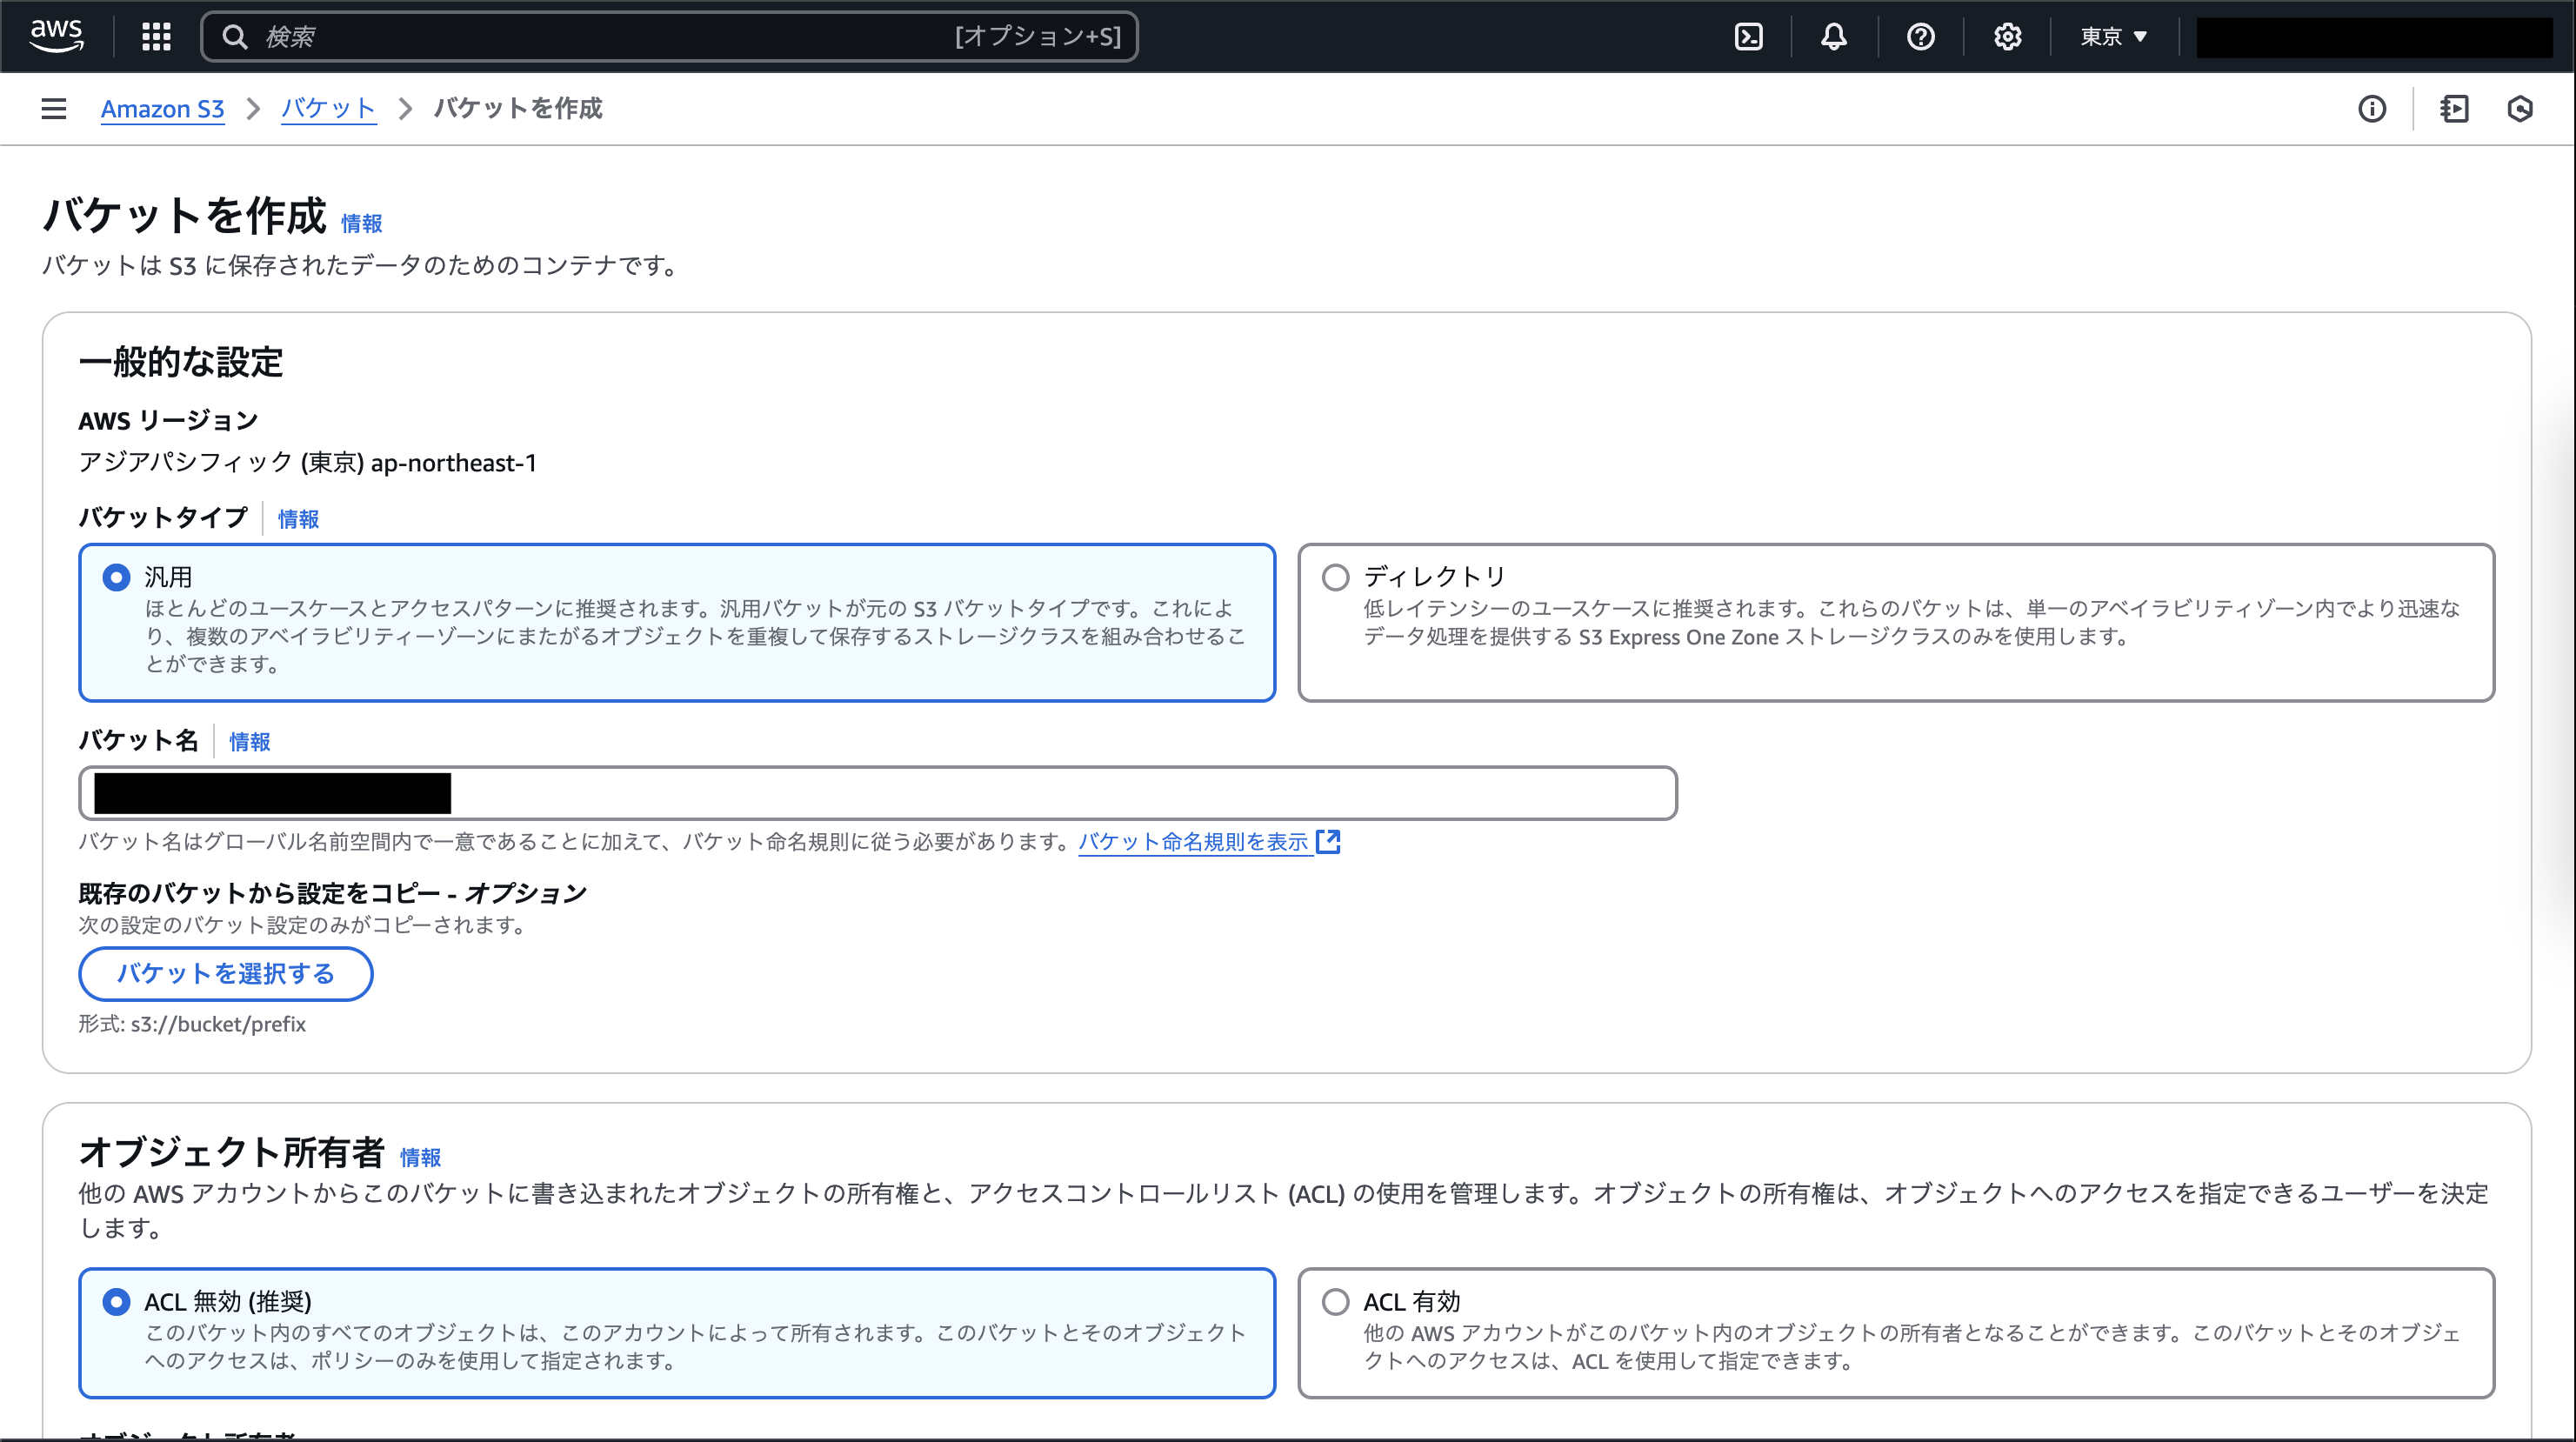The width and height of the screenshot is (2576, 1442).
Task: Click external link icon beside naming rules
Action: 1328,841
